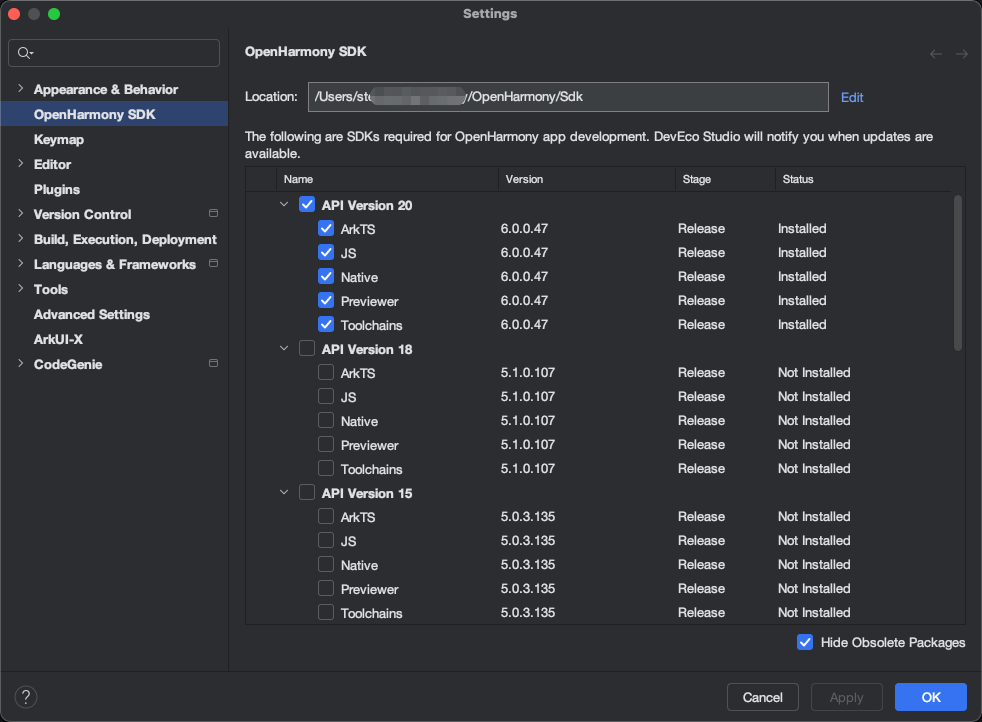Check Toolchains 5.0.3.135 checkbox
This screenshot has width=982, height=722.
tap(326, 612)
